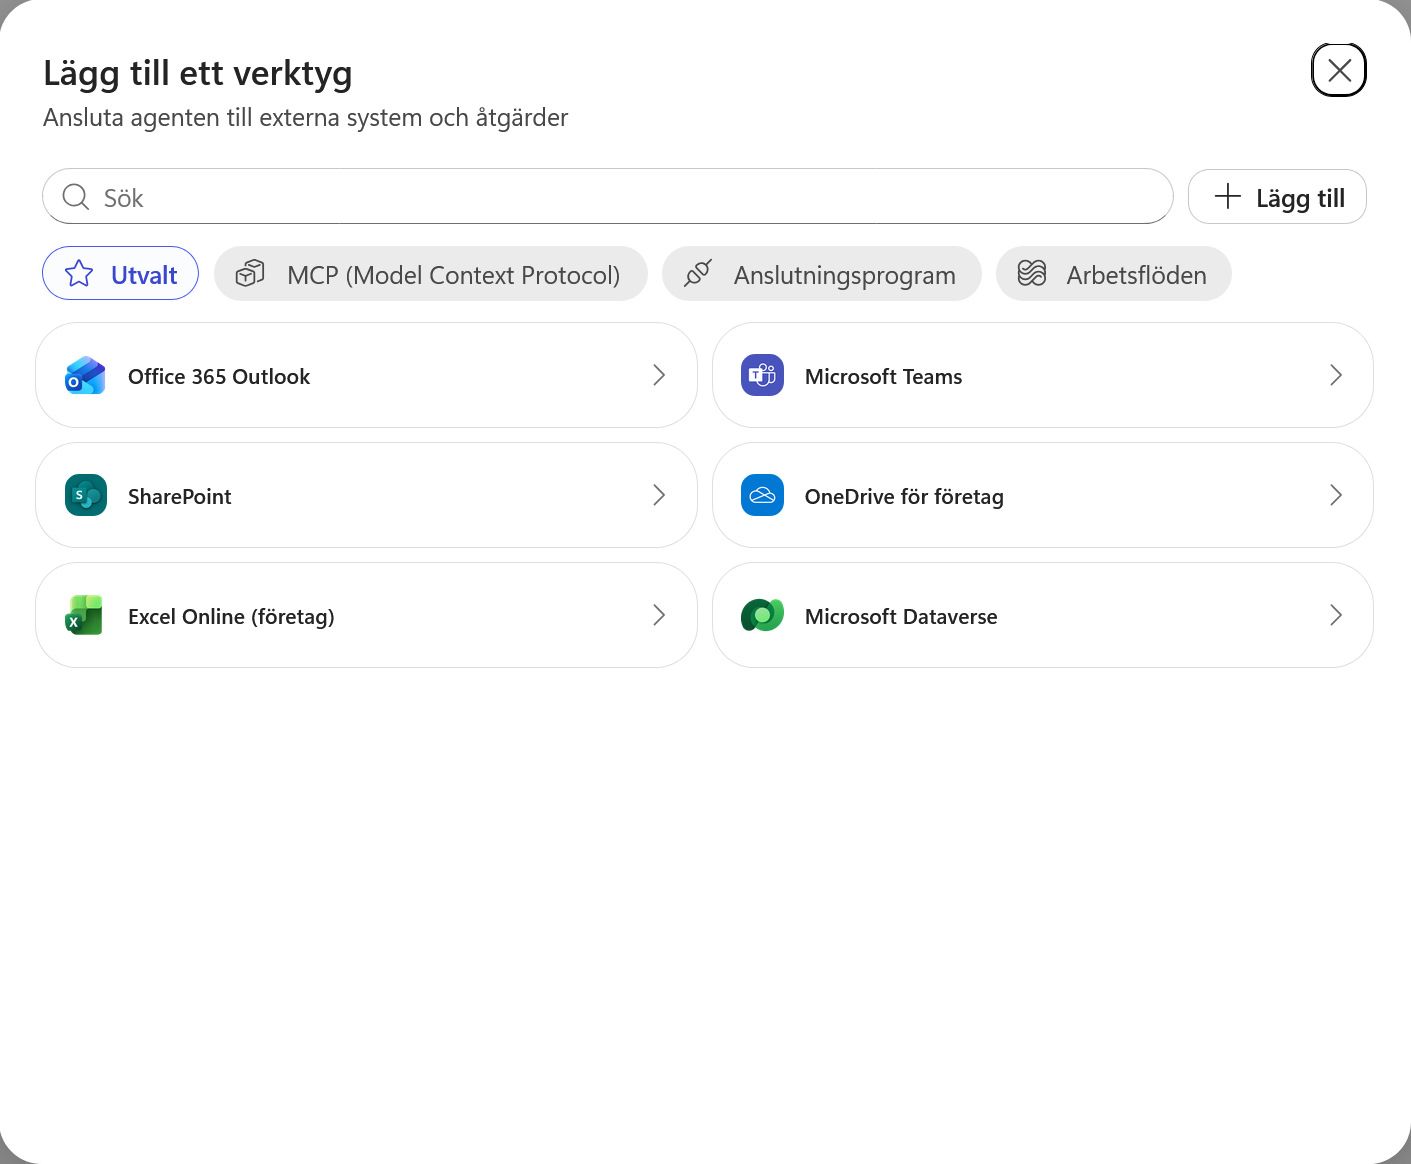Click the plus icon on Lägg till

(1228, 196)
